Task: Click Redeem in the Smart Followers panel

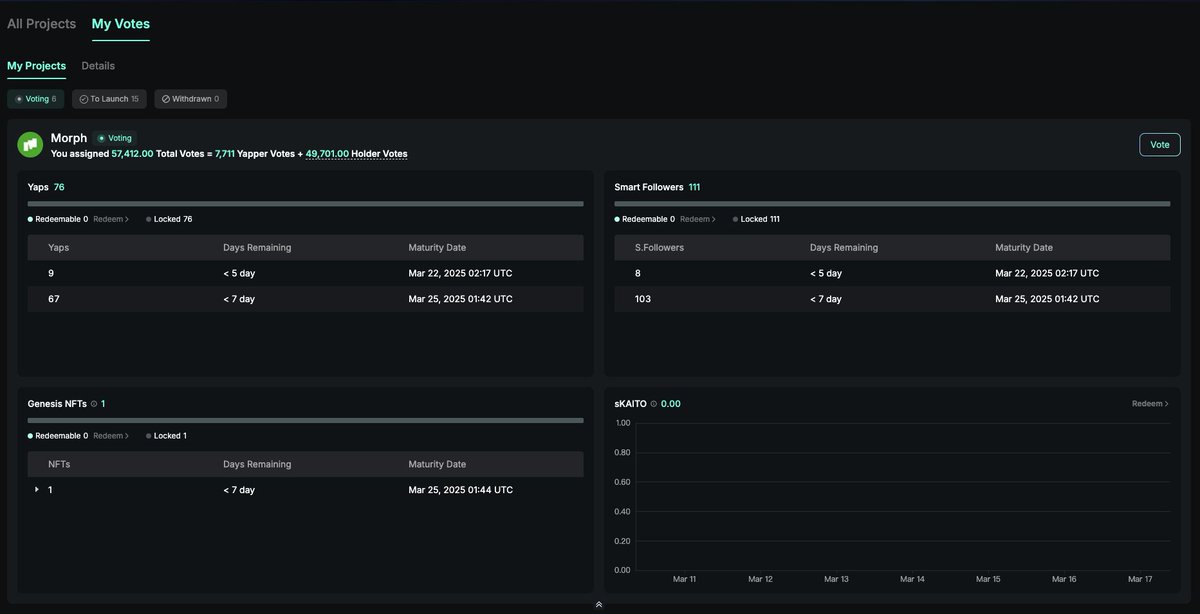Action: click(x=698, y=219)
